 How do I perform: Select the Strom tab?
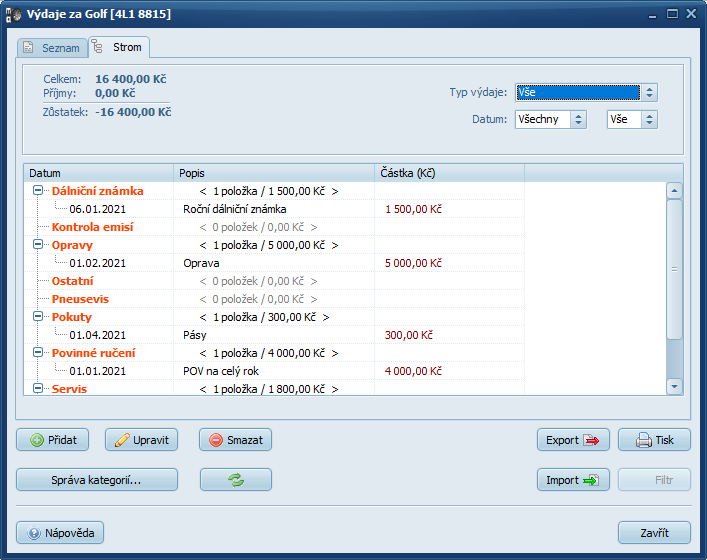pyautogui.click(x=119, y=47)
